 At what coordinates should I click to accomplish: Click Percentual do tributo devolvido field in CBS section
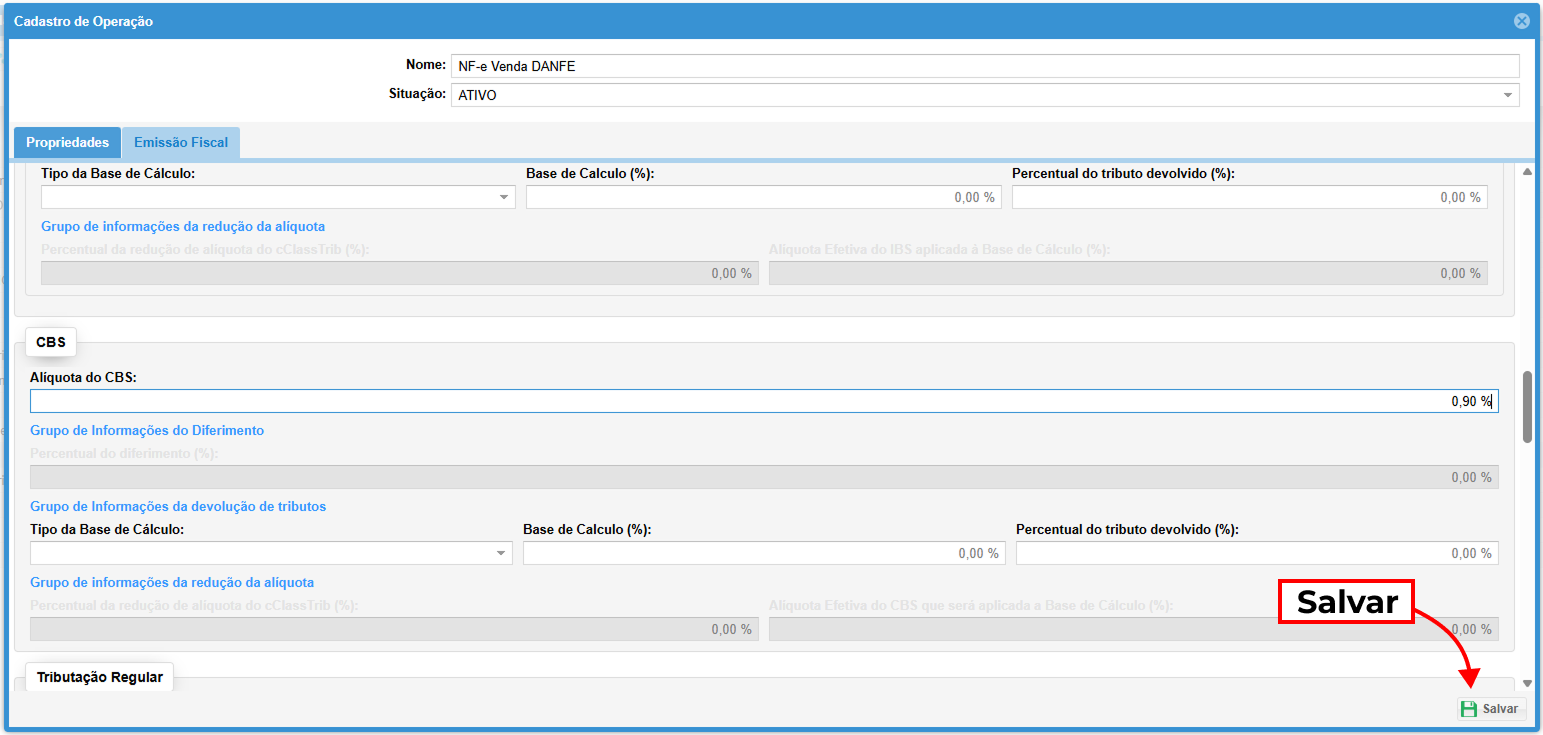coord(1256,553)
